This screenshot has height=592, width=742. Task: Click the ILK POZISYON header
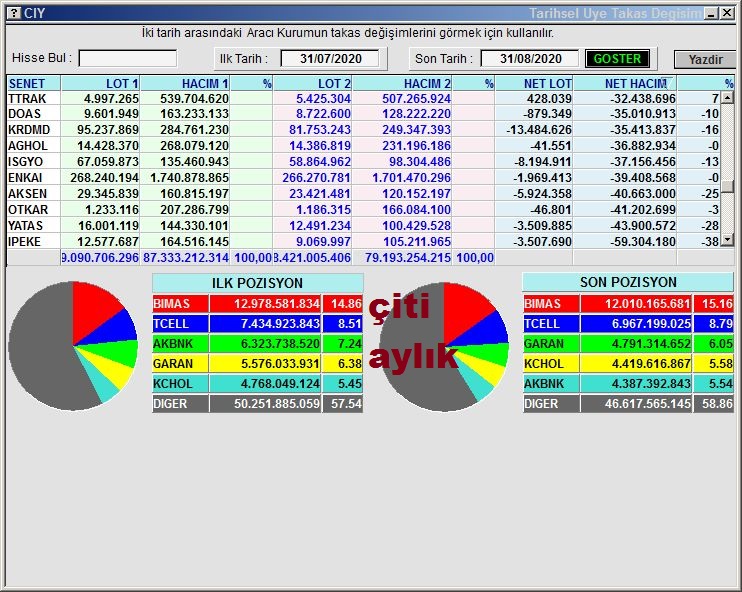(257, 283)
